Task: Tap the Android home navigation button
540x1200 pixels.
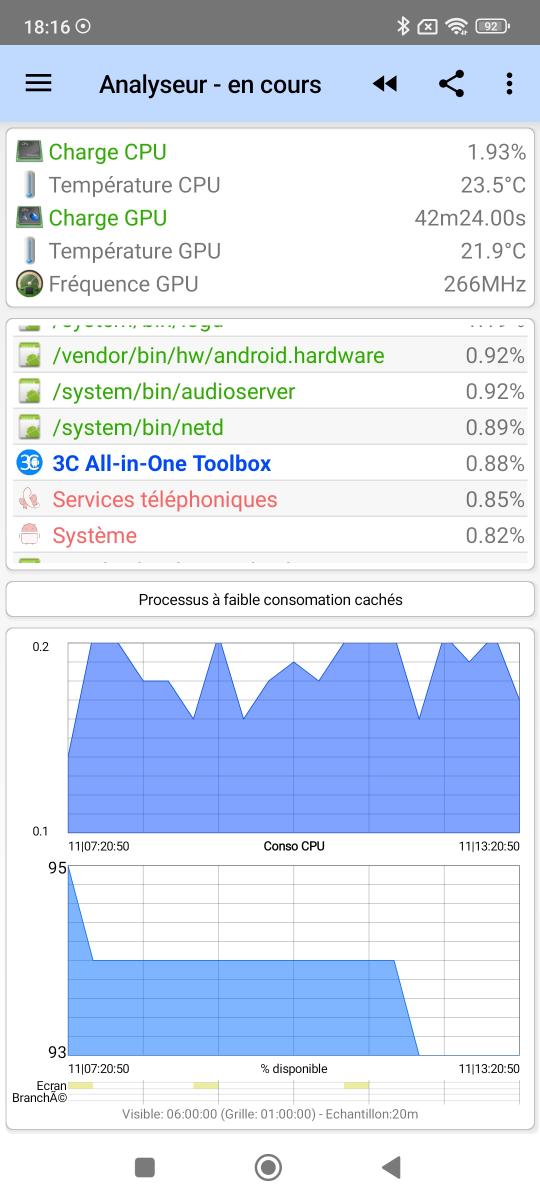Action: click(268, 1167)
